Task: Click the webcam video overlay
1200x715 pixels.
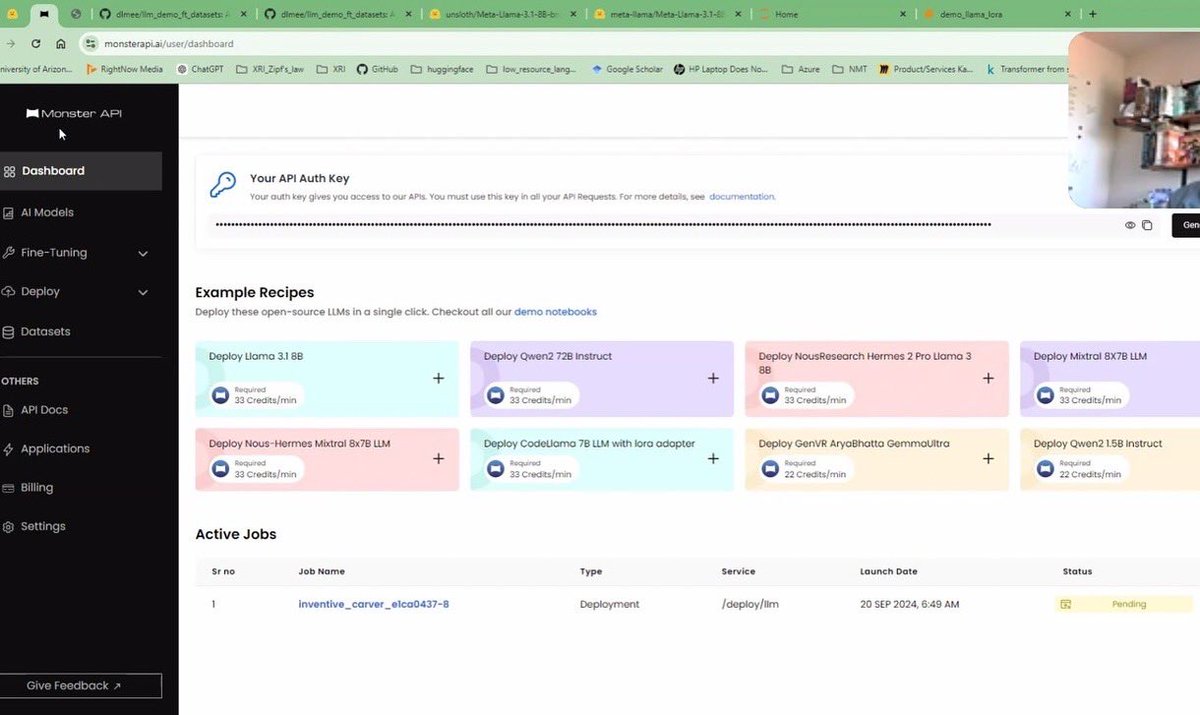Action: pos(1134,120)
